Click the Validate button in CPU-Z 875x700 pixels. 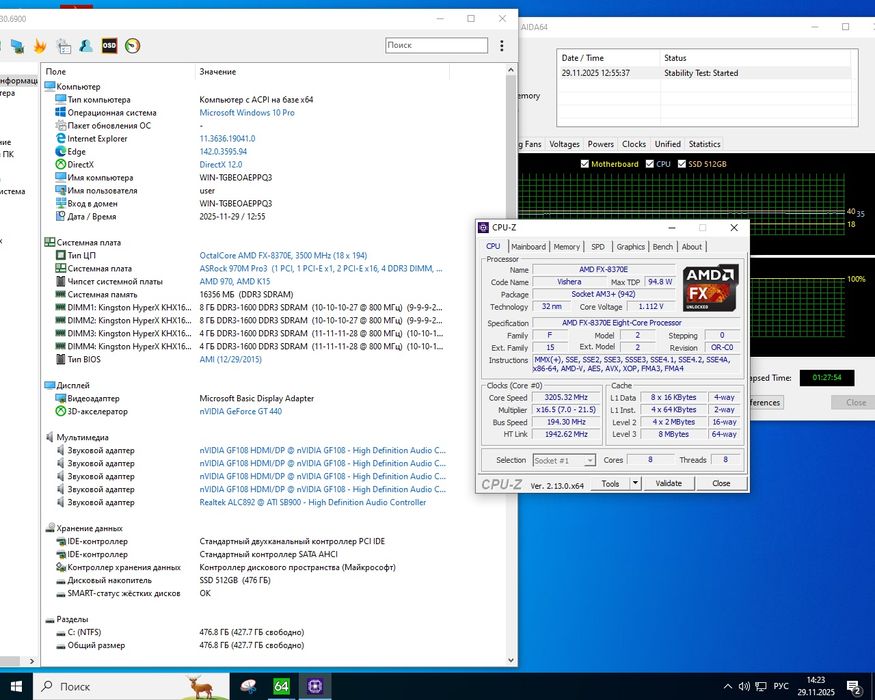click(x=669, y=483)
